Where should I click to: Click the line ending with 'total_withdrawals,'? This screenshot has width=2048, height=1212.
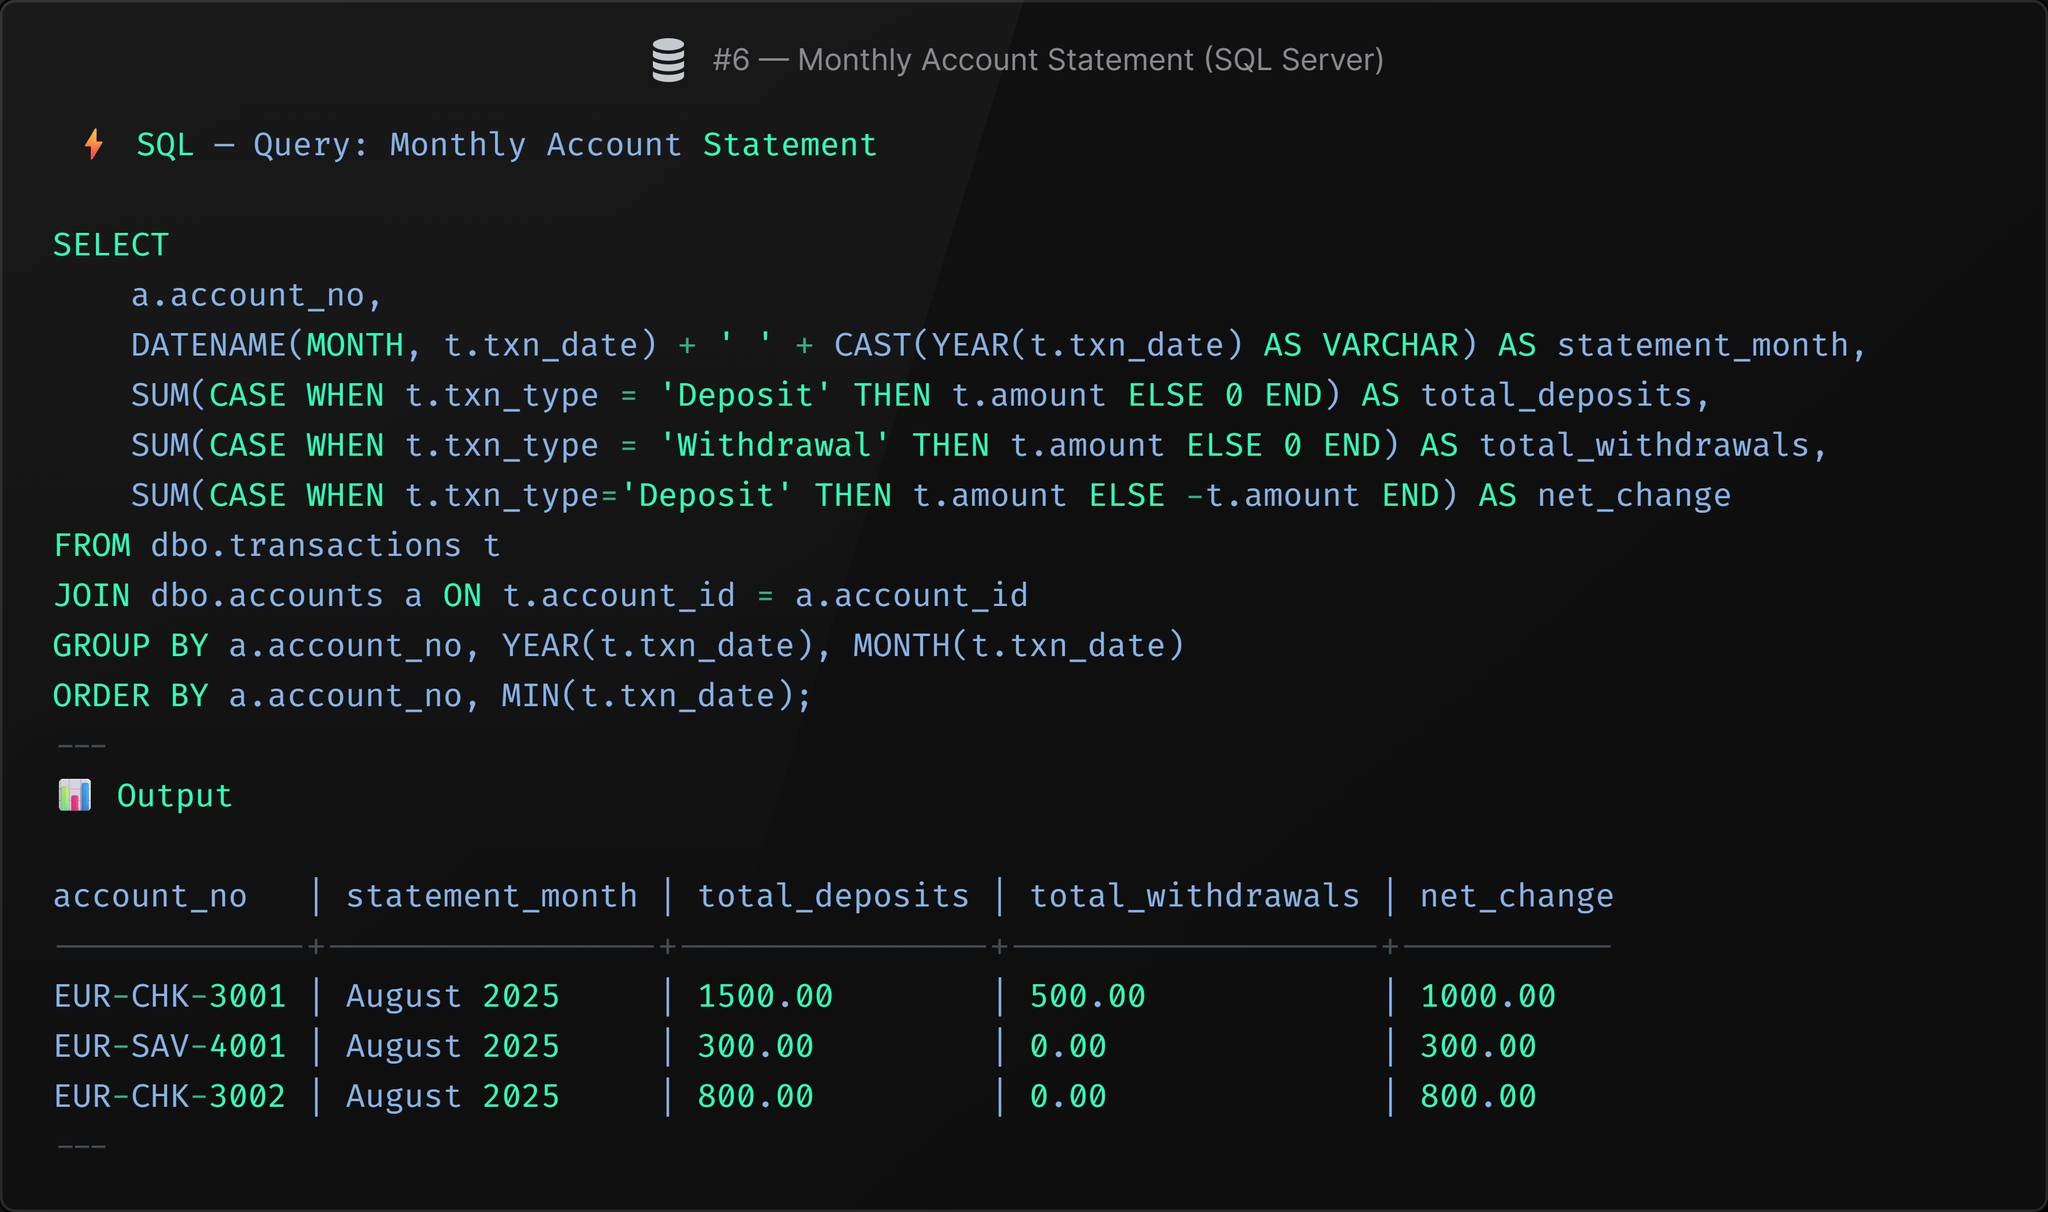coord(980,445)
